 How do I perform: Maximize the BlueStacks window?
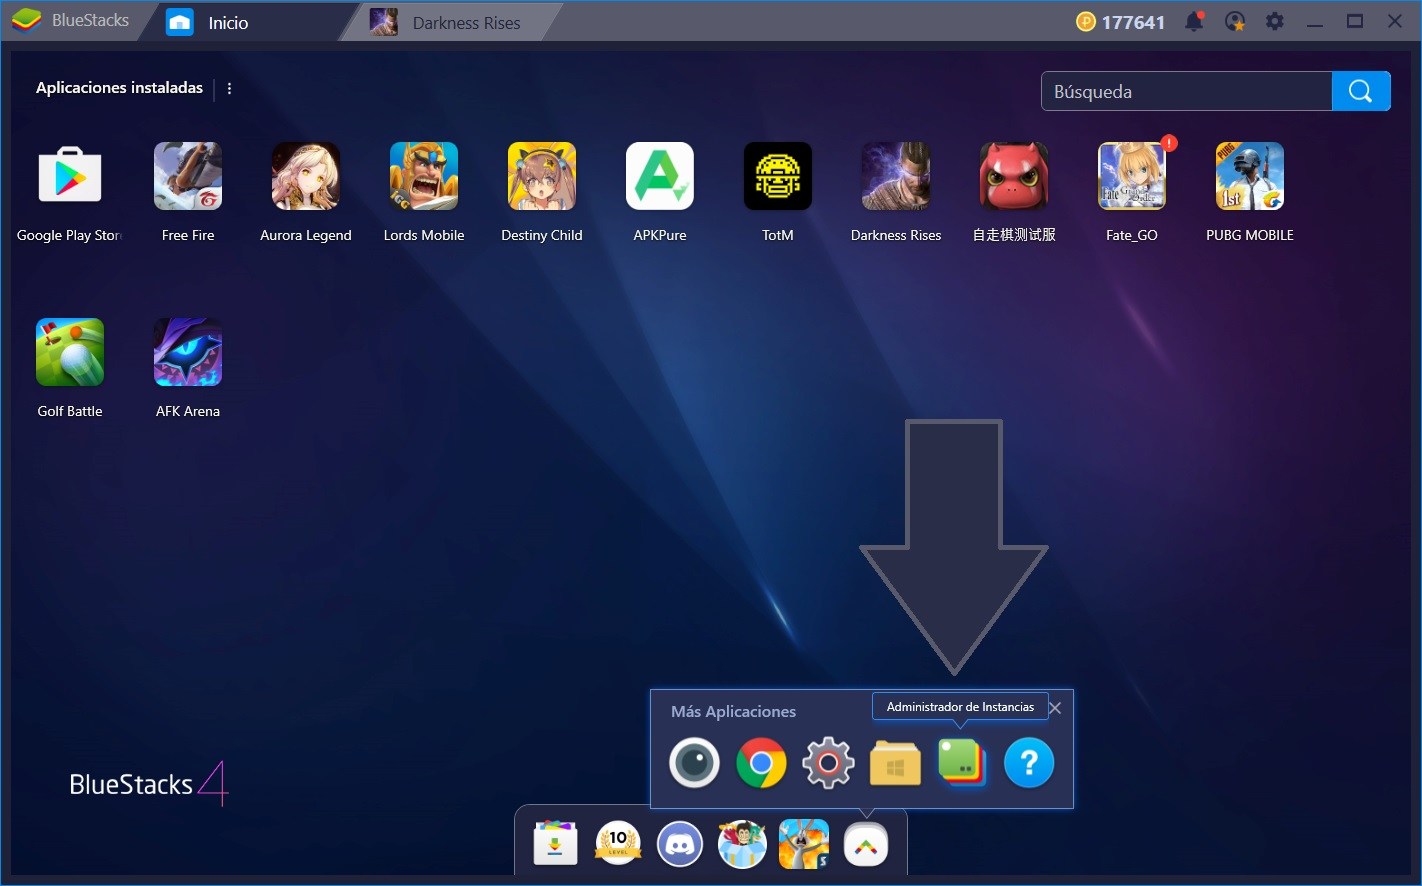[1355, 21]
